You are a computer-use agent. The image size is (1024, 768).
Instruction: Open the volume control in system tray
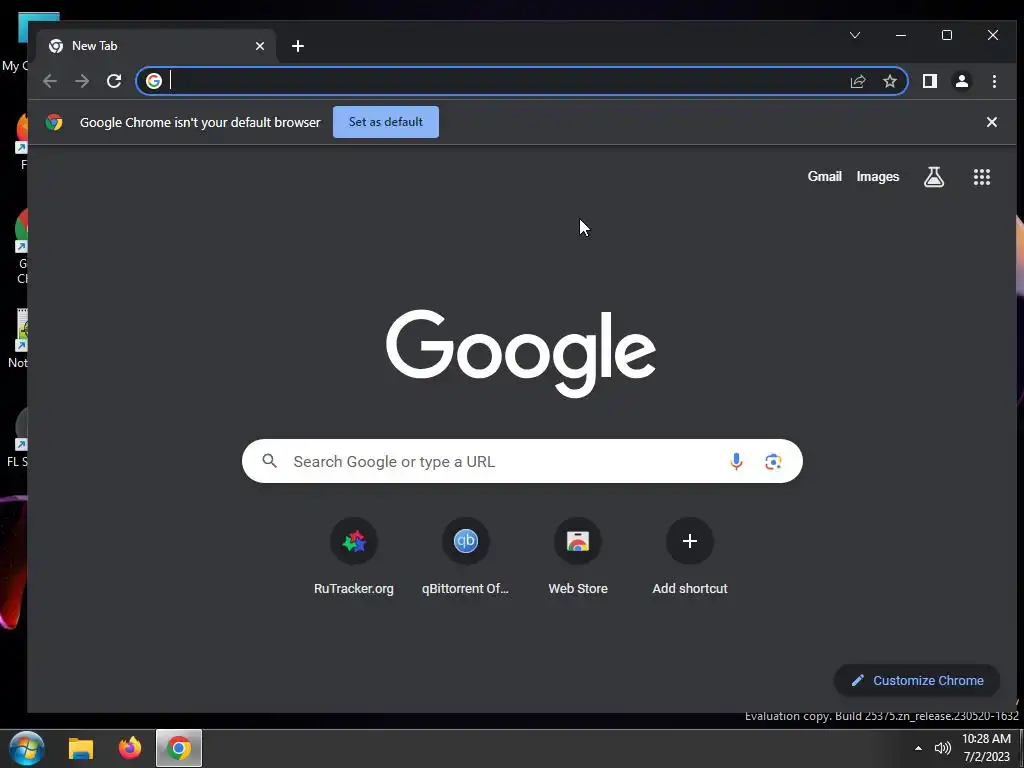point(942,748)
